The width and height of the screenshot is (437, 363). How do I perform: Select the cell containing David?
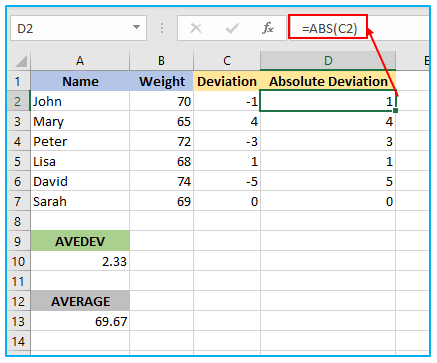(80, 181)
